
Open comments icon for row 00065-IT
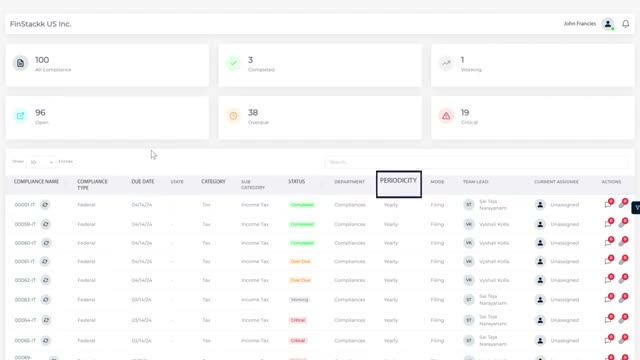609,340
